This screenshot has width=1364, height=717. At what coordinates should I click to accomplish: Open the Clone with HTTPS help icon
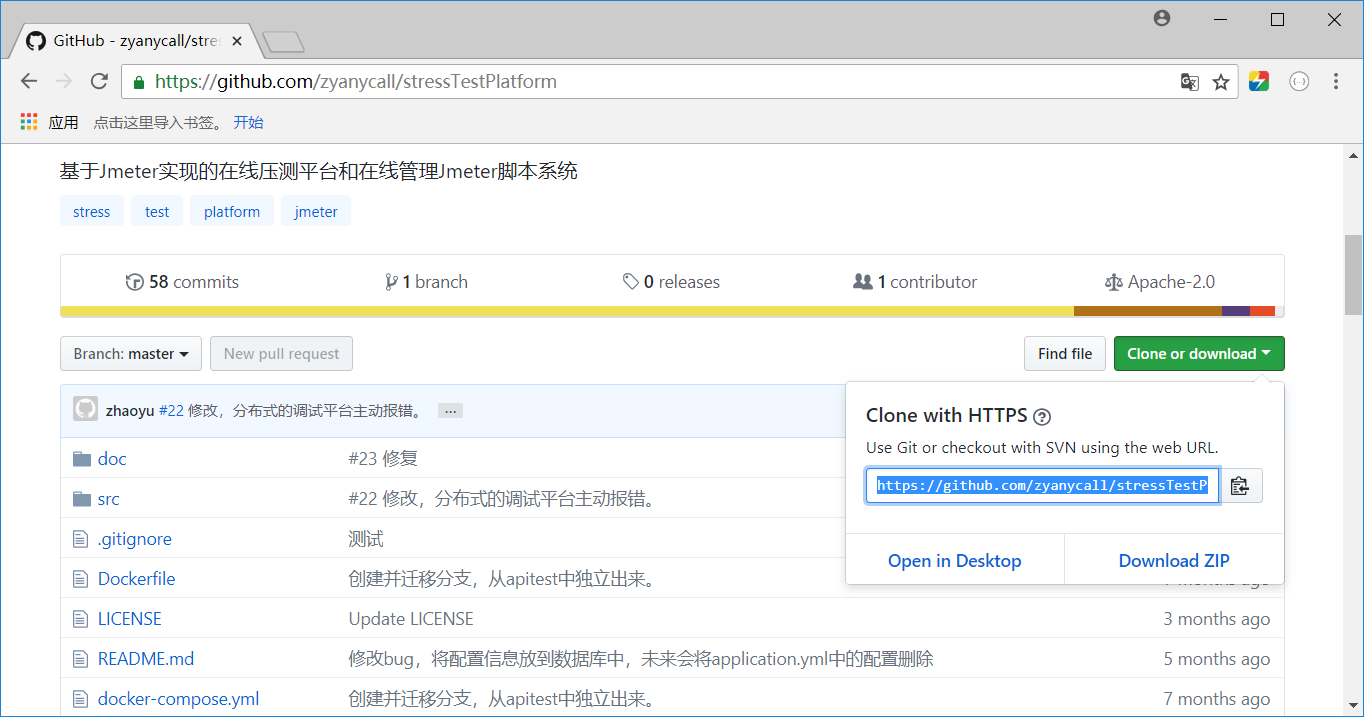(x=1041, y=415)
